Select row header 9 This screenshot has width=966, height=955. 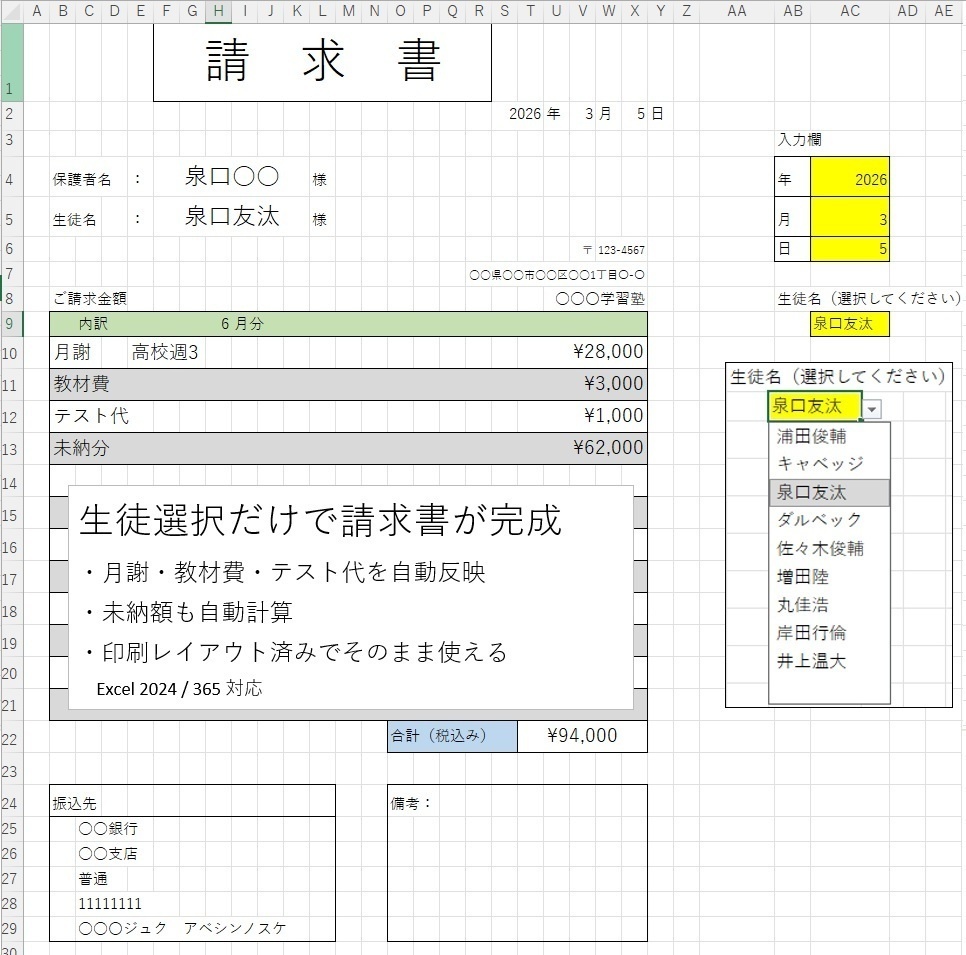point(11,324)
